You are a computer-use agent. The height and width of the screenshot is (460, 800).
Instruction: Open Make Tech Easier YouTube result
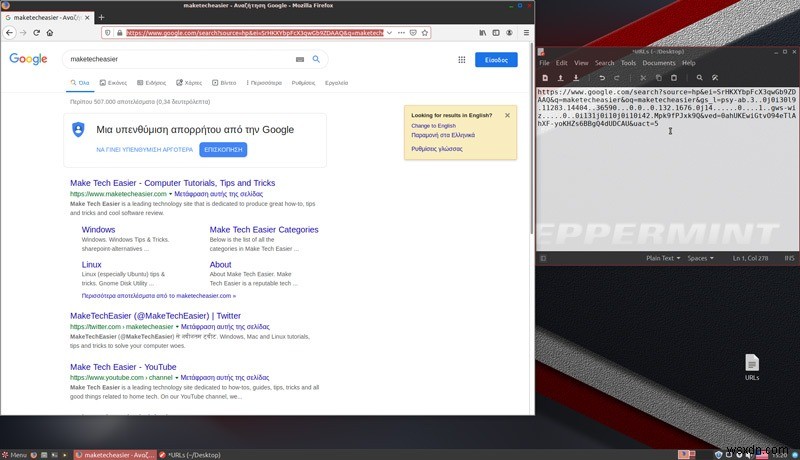[x=123, y=367]
